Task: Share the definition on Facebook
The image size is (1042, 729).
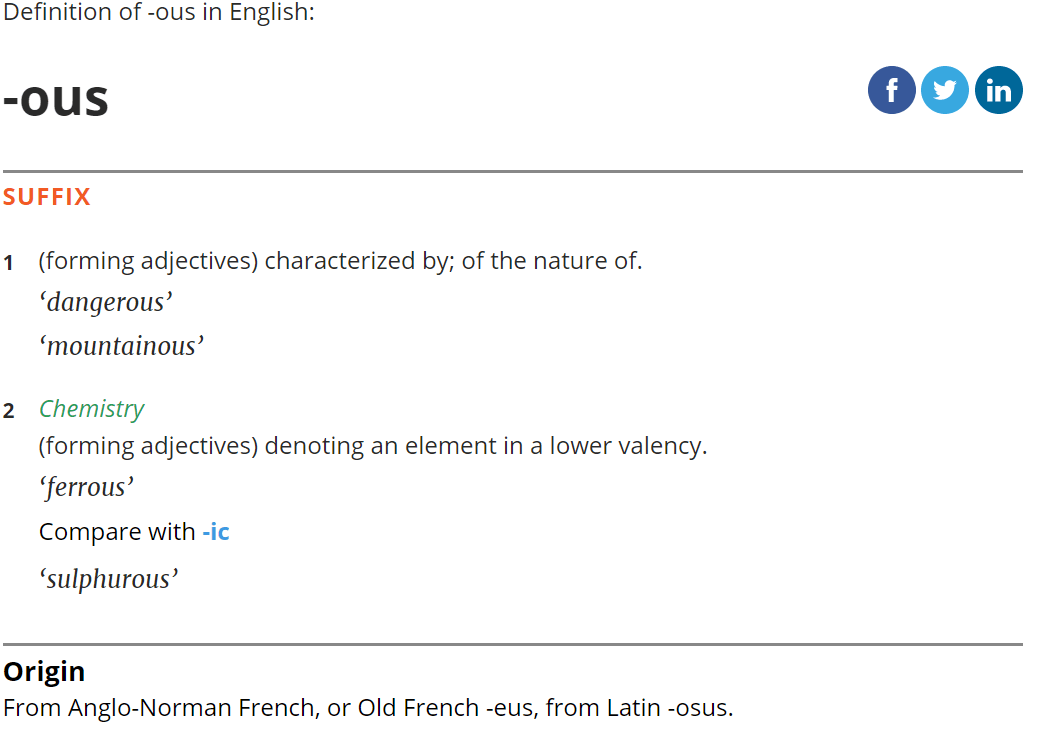Action: (x=891, y=90)
